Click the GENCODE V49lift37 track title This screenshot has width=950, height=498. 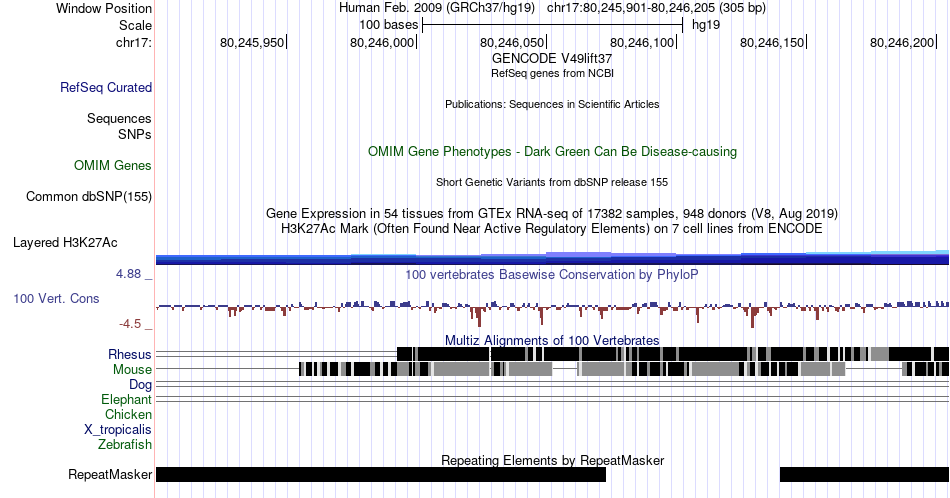[552, 58]
